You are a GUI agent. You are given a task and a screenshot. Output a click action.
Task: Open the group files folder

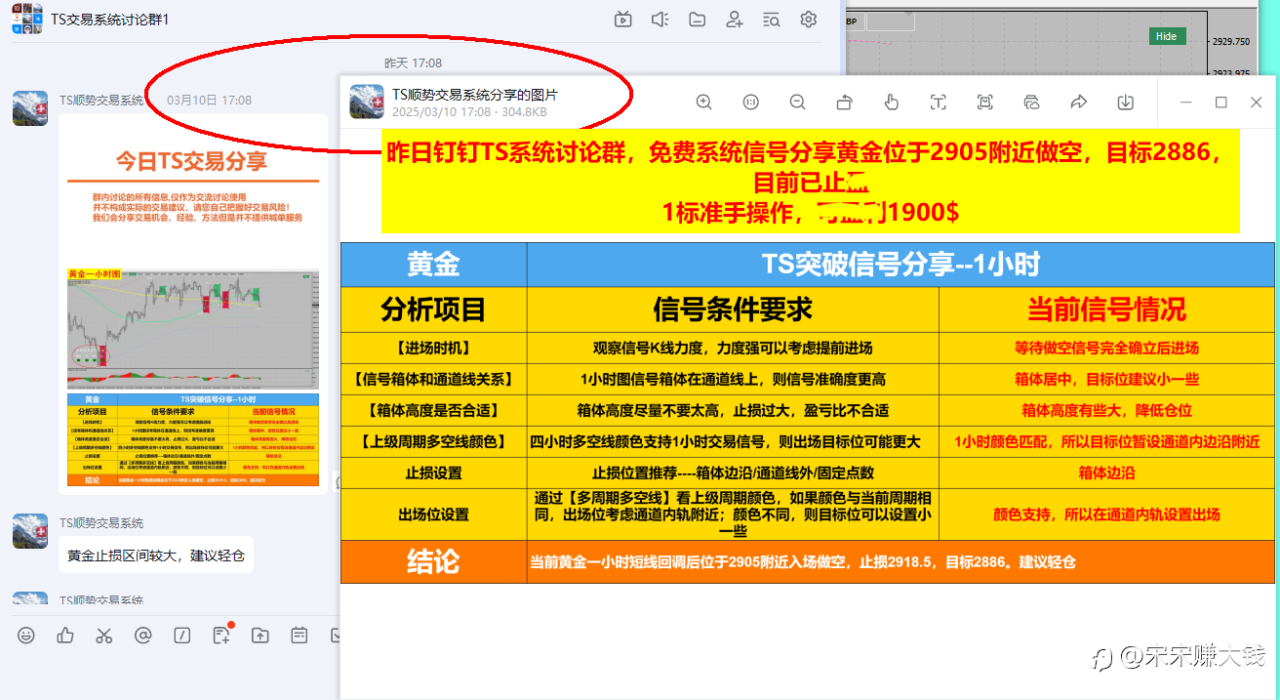click(697, 19)
